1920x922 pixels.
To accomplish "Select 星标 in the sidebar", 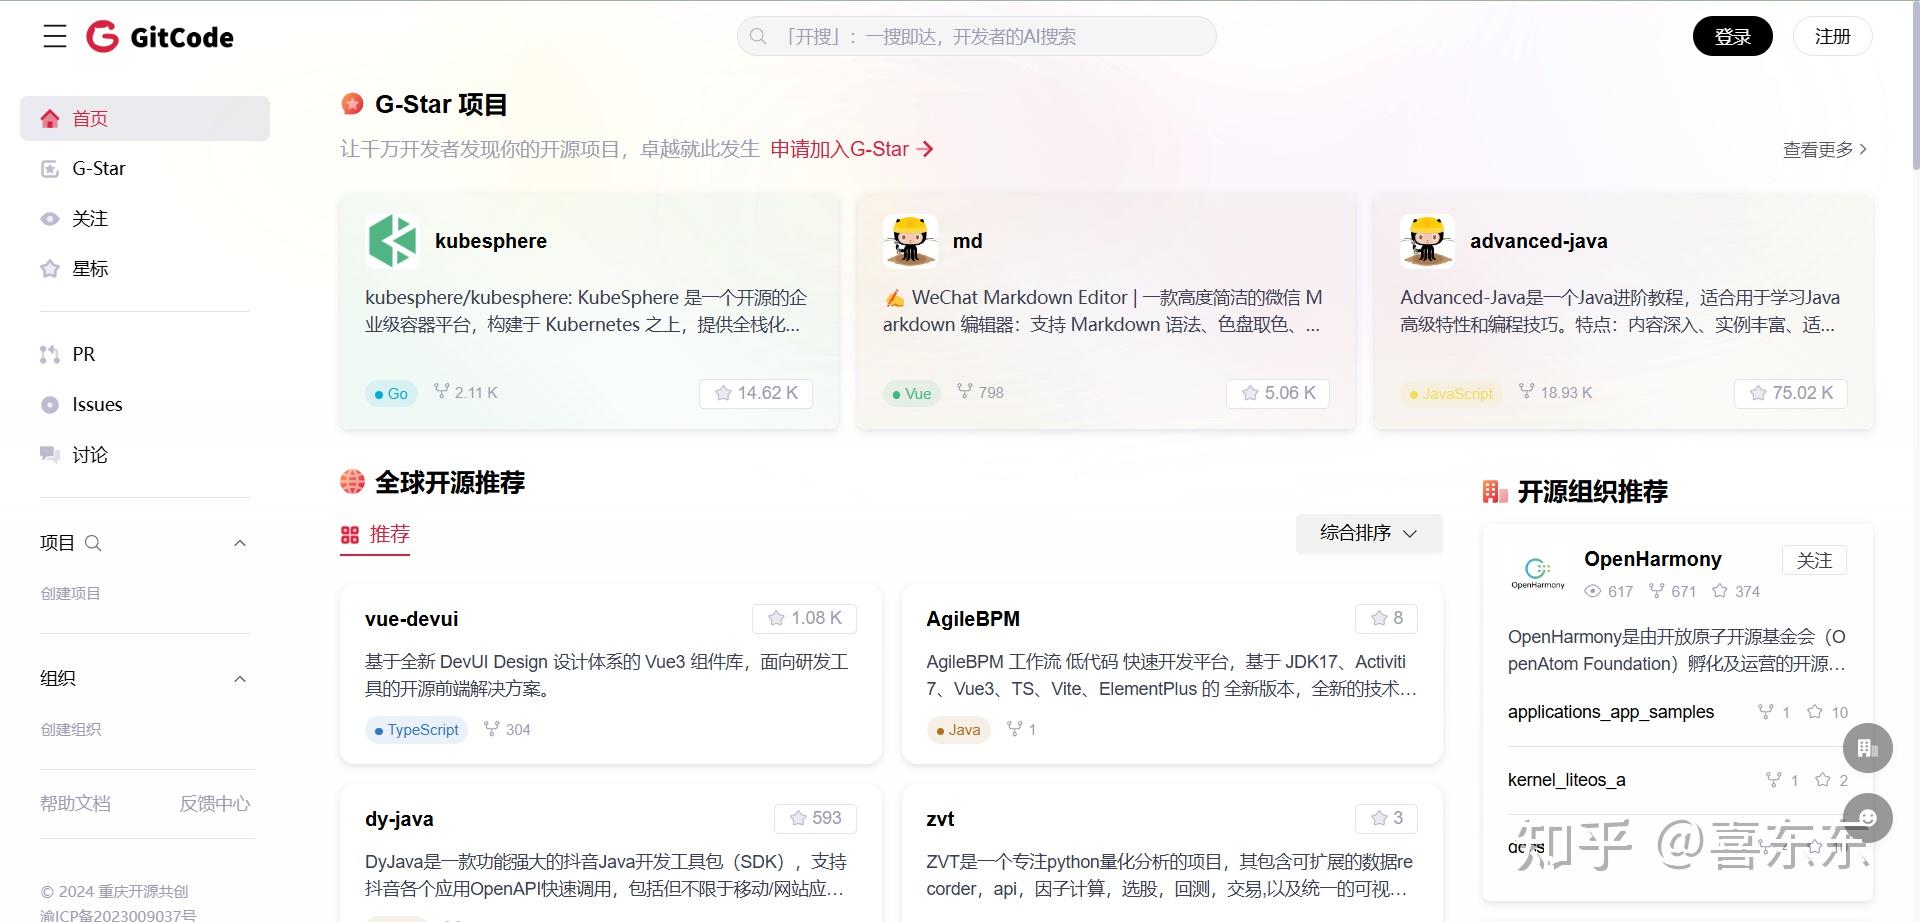I will (x=145, y=269).
